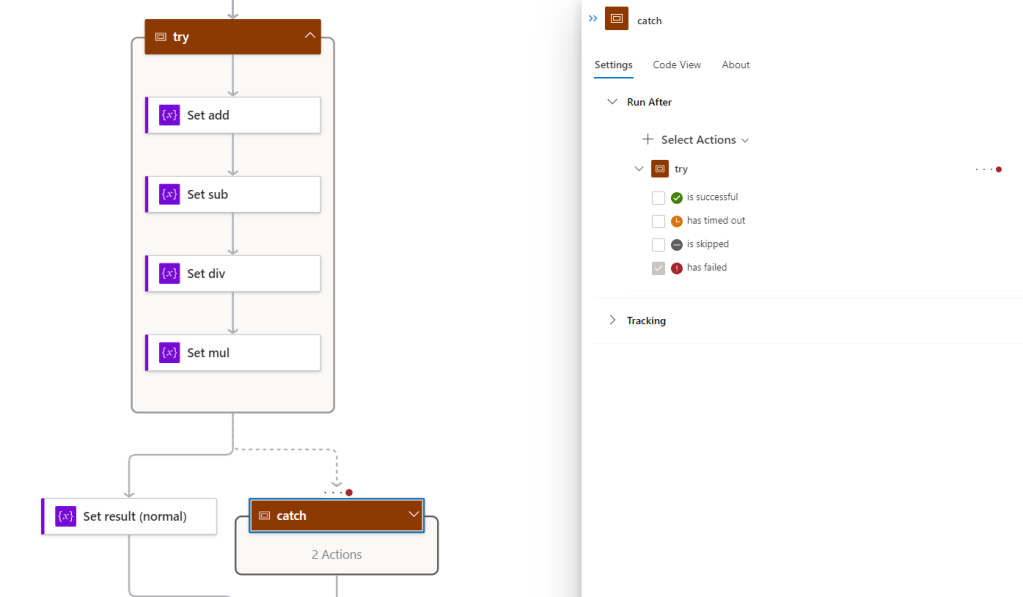Collapse the try scope in the designer

coord(310,37)
